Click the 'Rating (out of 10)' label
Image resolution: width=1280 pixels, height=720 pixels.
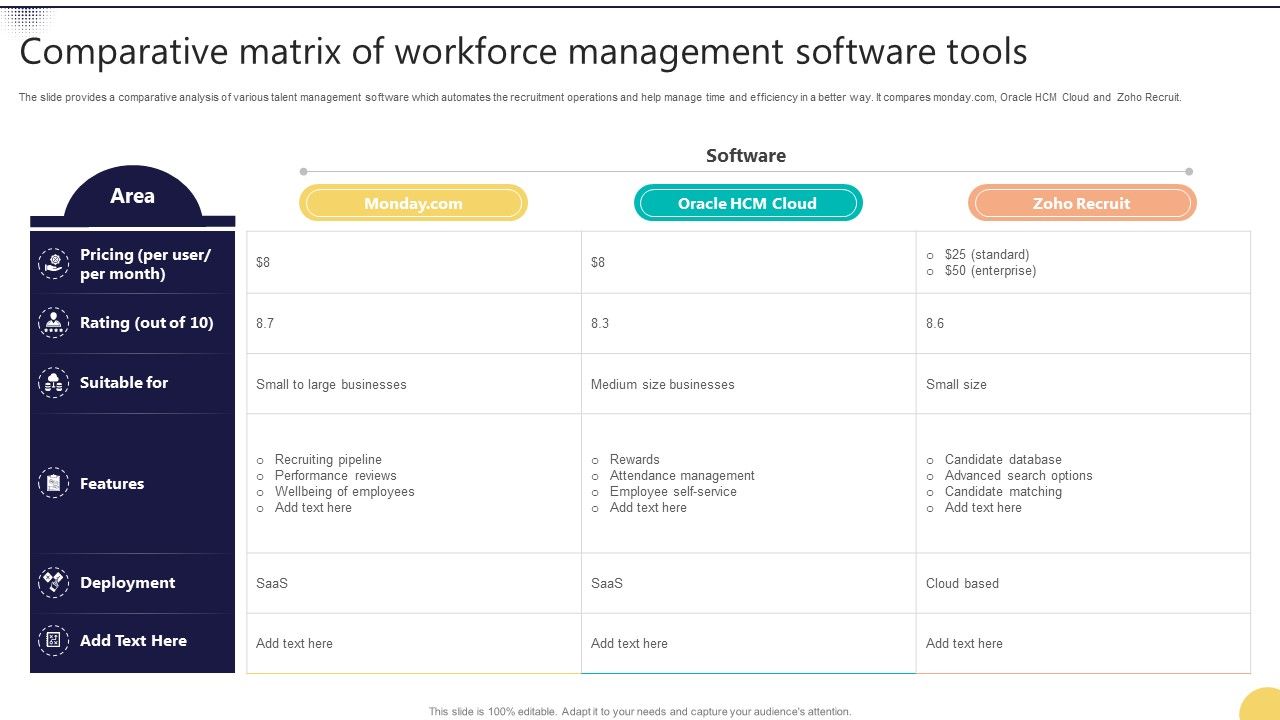[147, 323]
